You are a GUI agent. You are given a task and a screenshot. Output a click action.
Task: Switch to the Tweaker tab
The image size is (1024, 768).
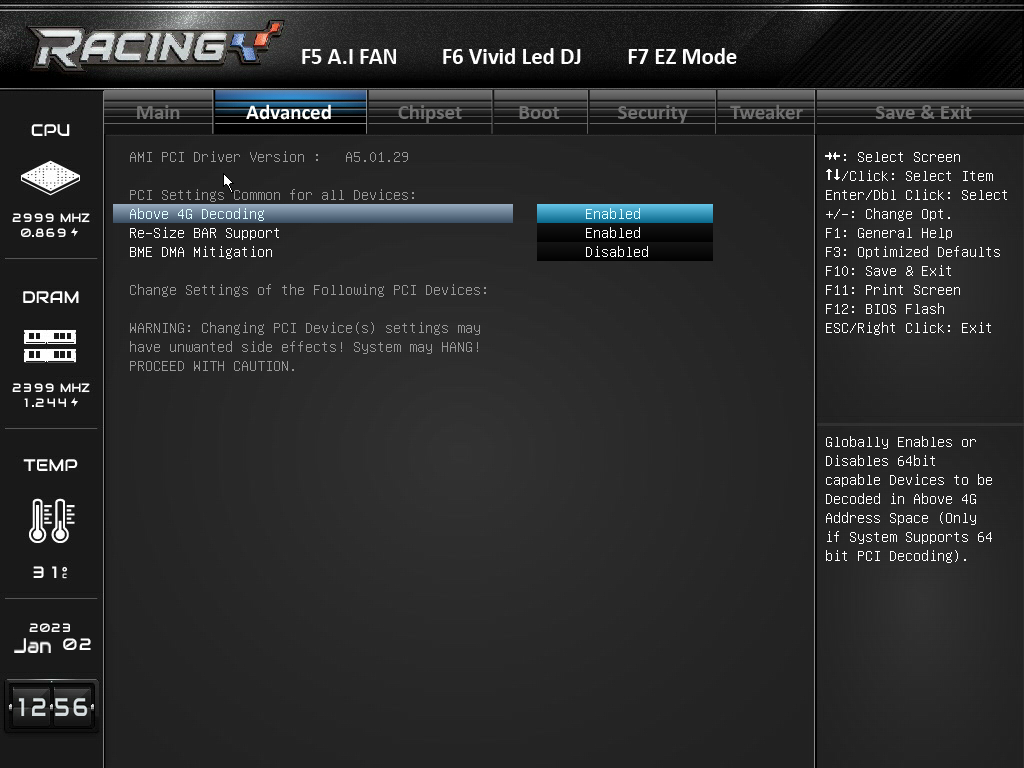pos(766,112)
